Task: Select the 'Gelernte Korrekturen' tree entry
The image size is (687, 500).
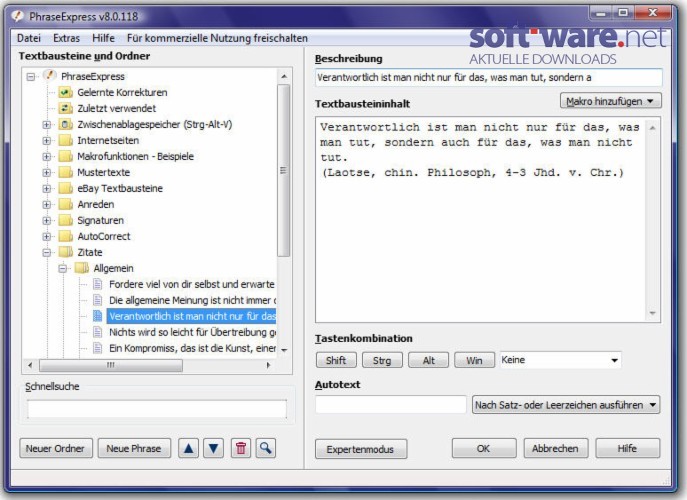Action: click(122, 92)
